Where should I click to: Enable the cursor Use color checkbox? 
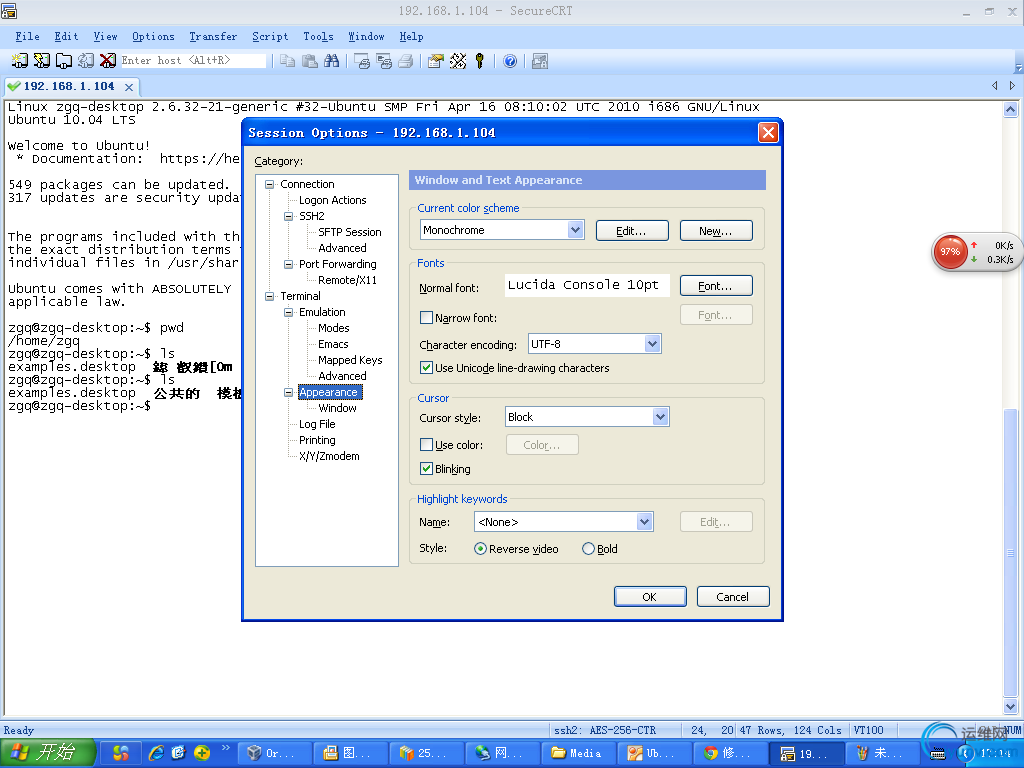[427, 445]
